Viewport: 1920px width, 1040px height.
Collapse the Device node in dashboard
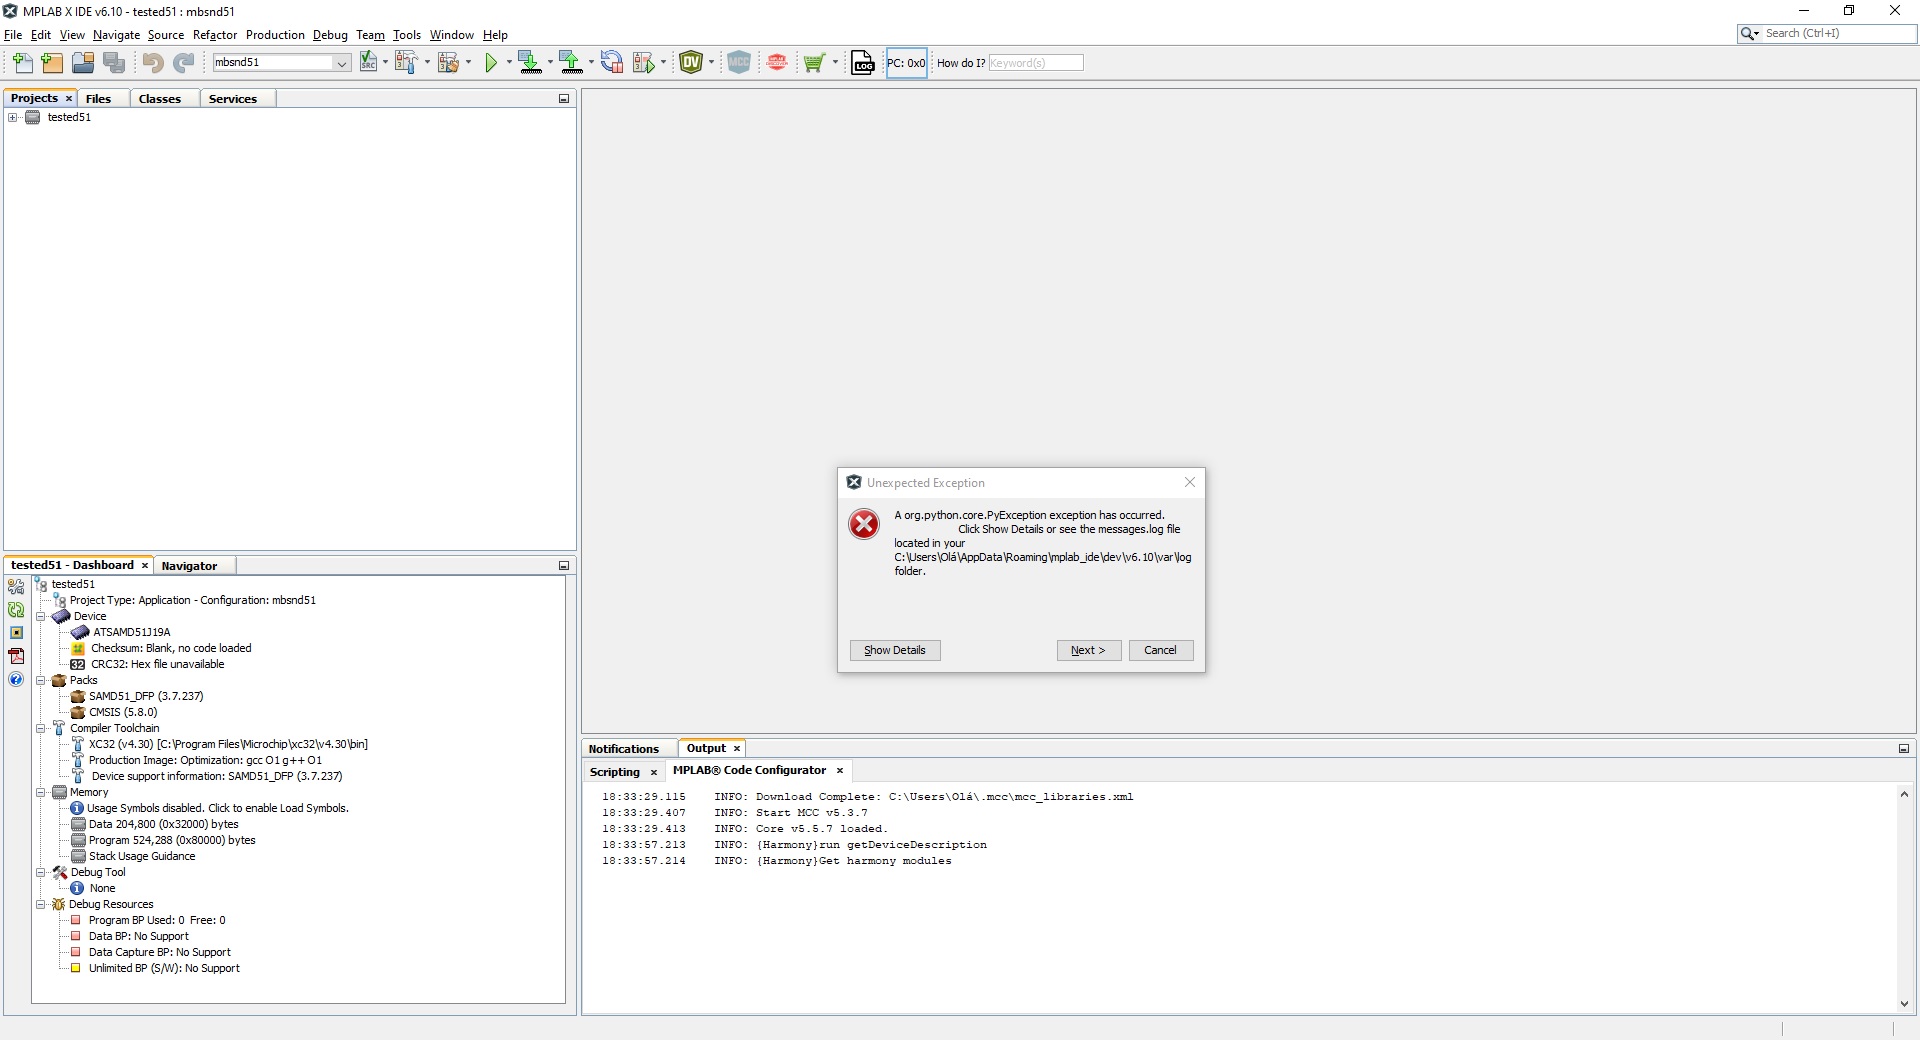pos(41,617)
